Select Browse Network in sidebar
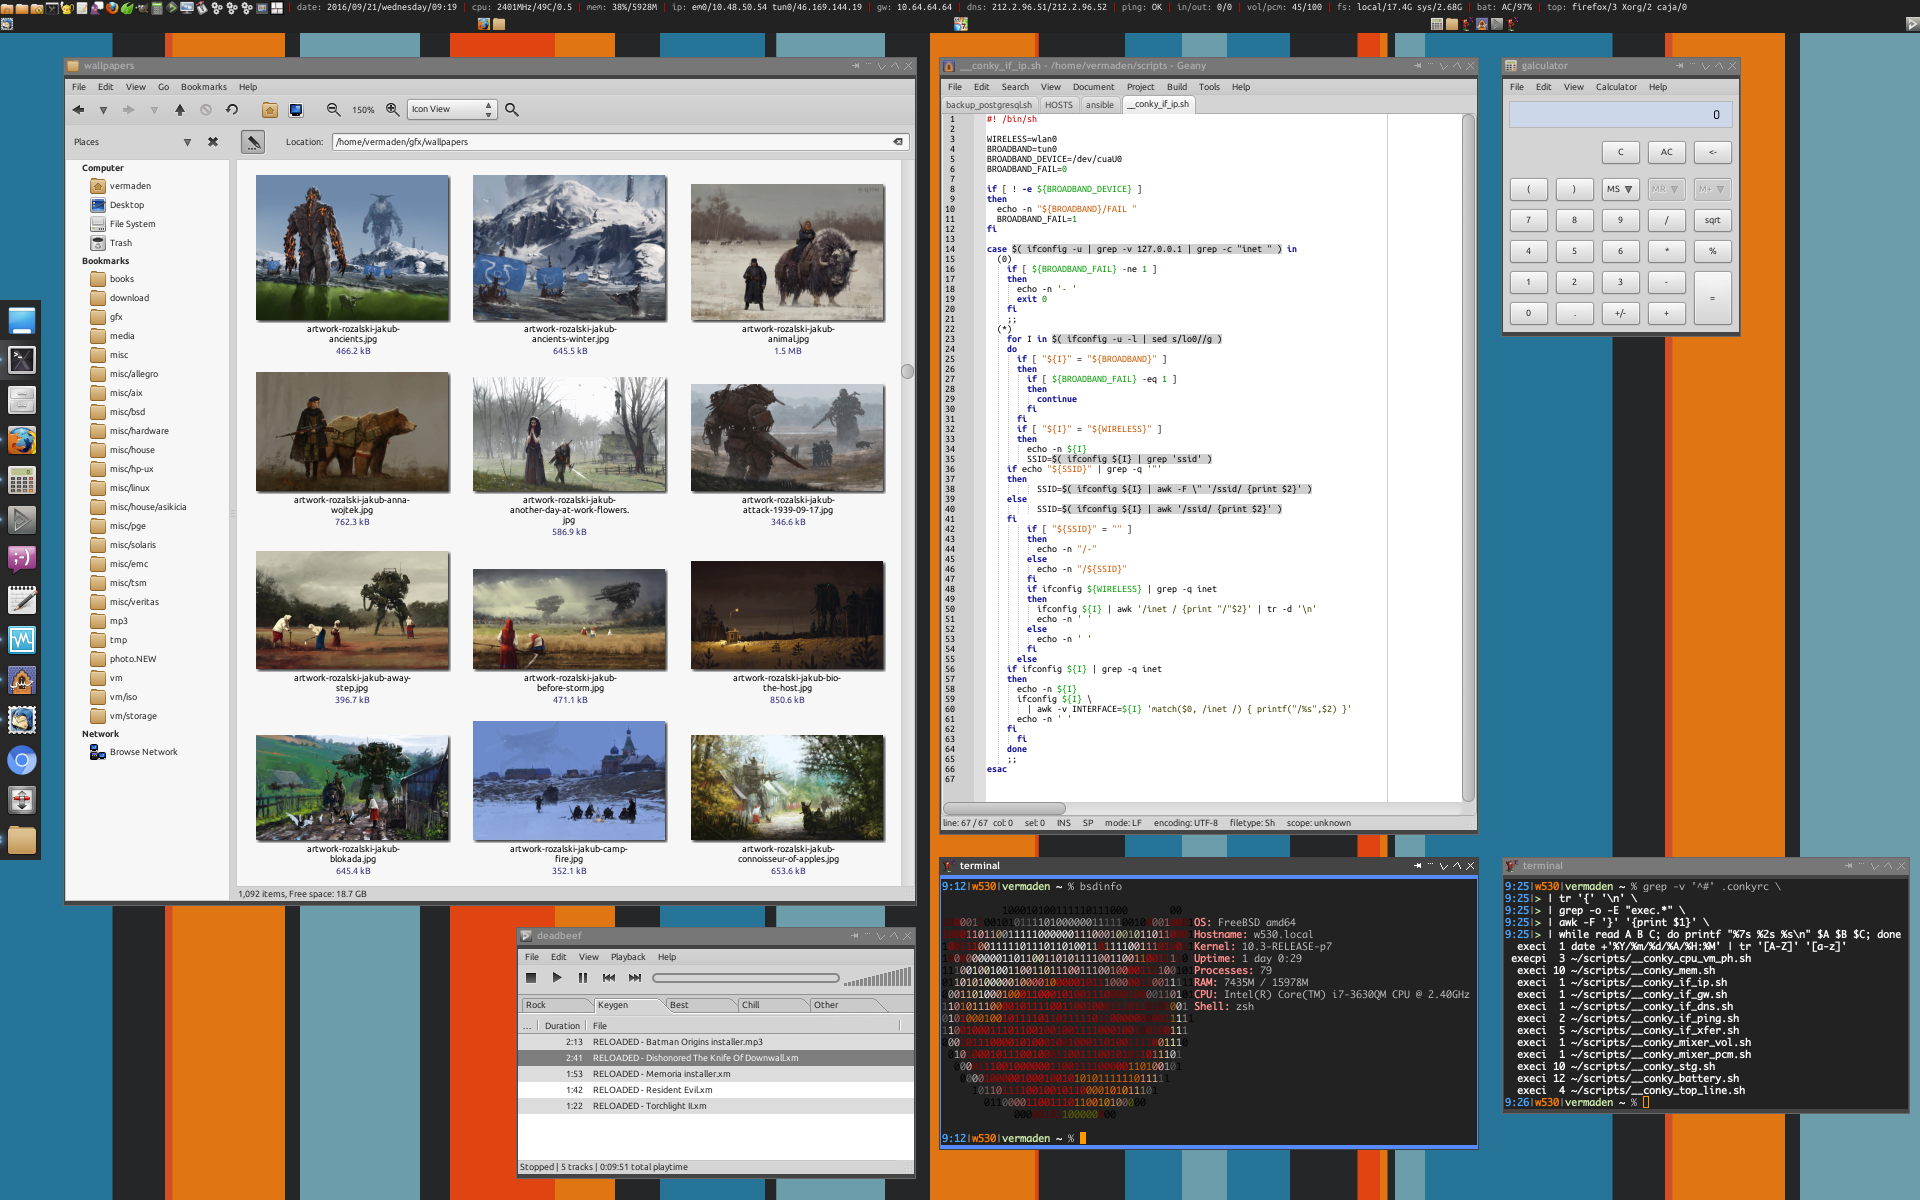This screenshot has height=1200, width=1920. point(143,752)
